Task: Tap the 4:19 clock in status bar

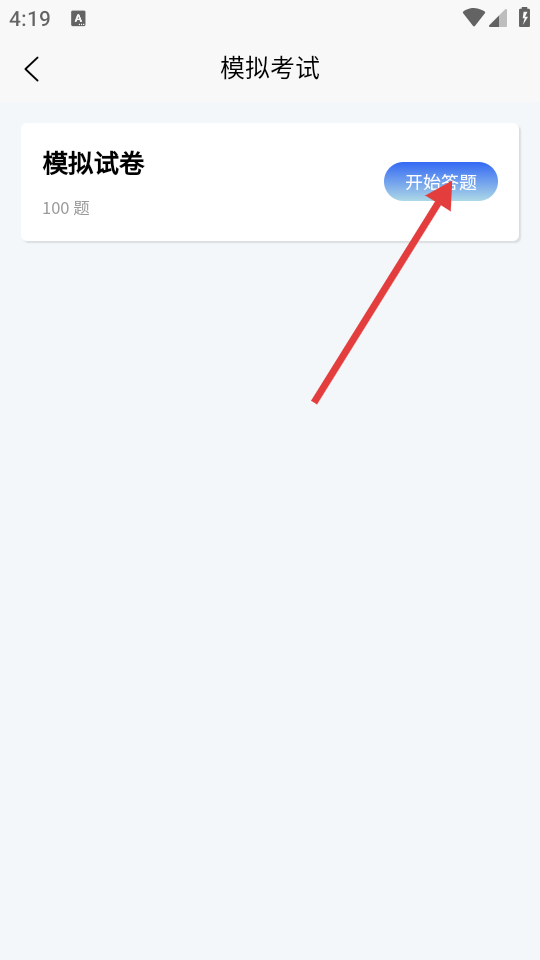Action: click(x=29, y=18)
